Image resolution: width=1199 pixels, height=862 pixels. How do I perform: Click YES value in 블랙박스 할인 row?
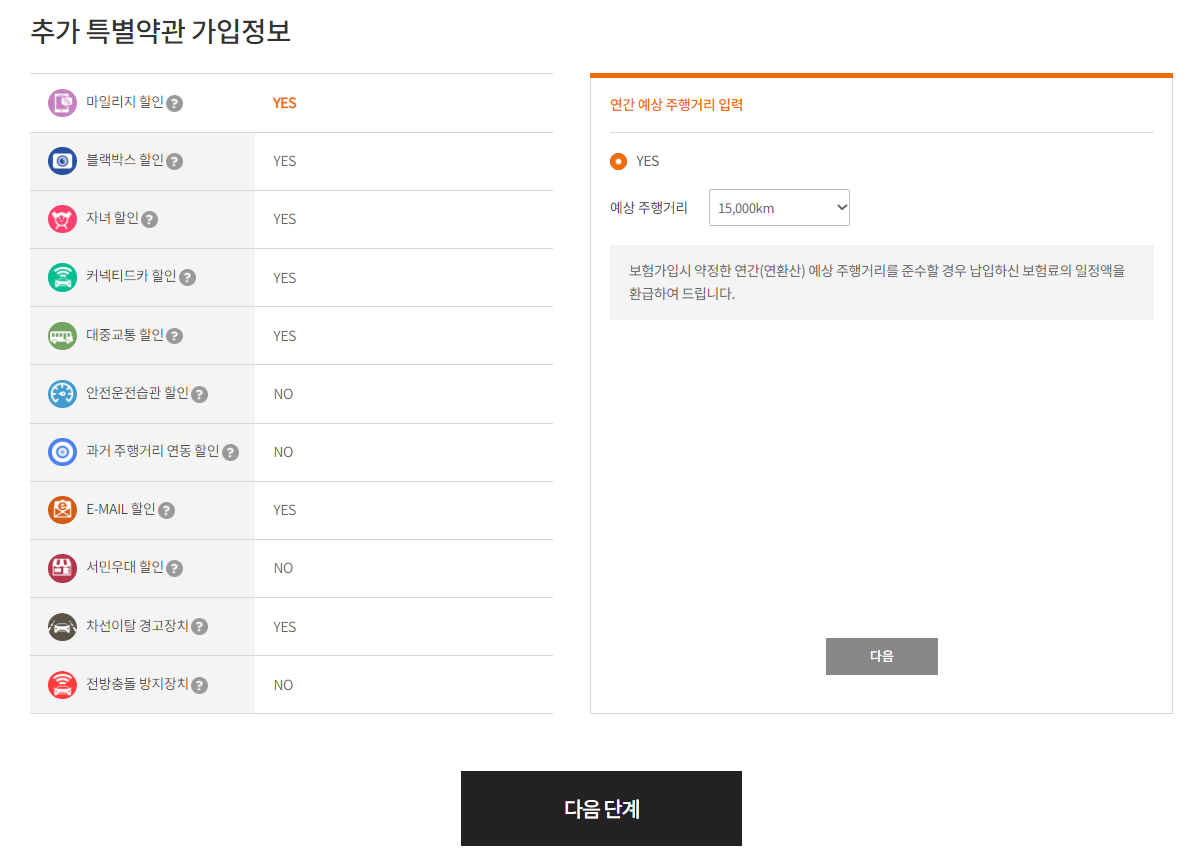284,161
